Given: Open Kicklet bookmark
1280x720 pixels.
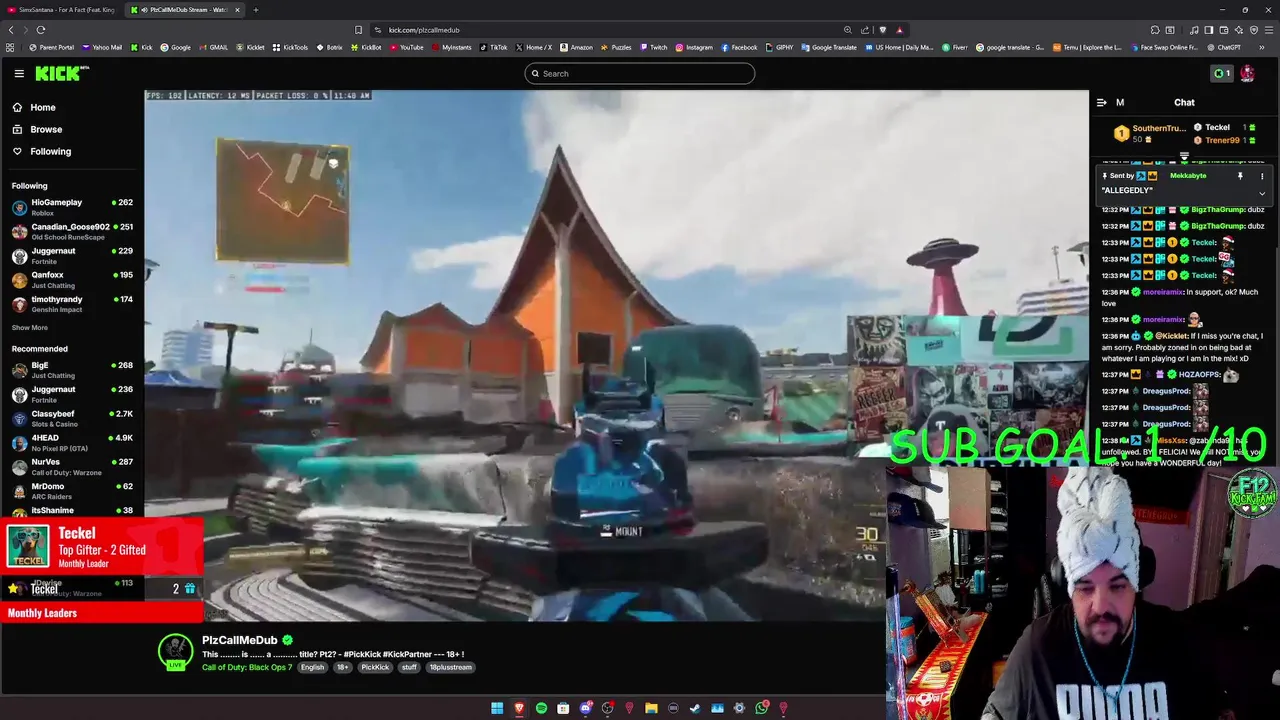Looking at the screenshot, I should click(x=250, y=47).
